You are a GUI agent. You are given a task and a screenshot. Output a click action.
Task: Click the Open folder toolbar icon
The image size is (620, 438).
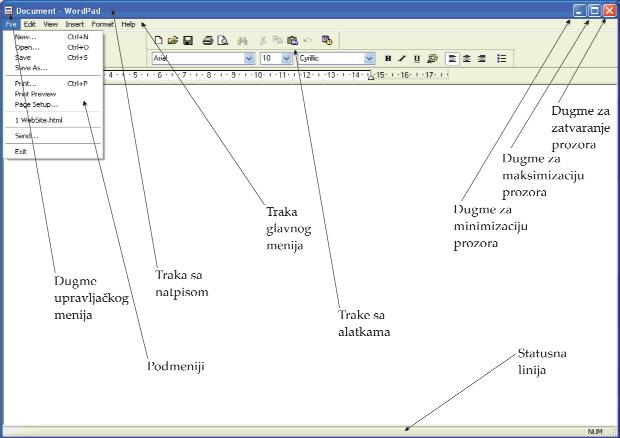[x=173, y=40]
